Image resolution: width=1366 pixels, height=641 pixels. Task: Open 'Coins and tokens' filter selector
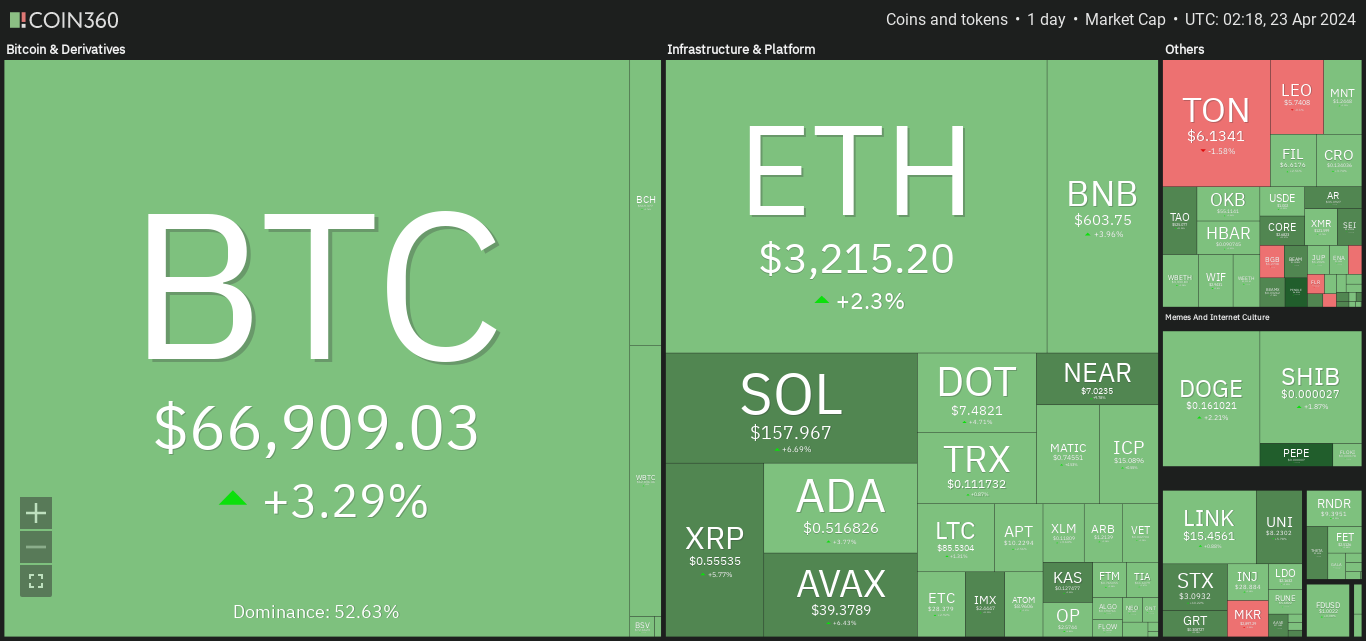point(946,20)
